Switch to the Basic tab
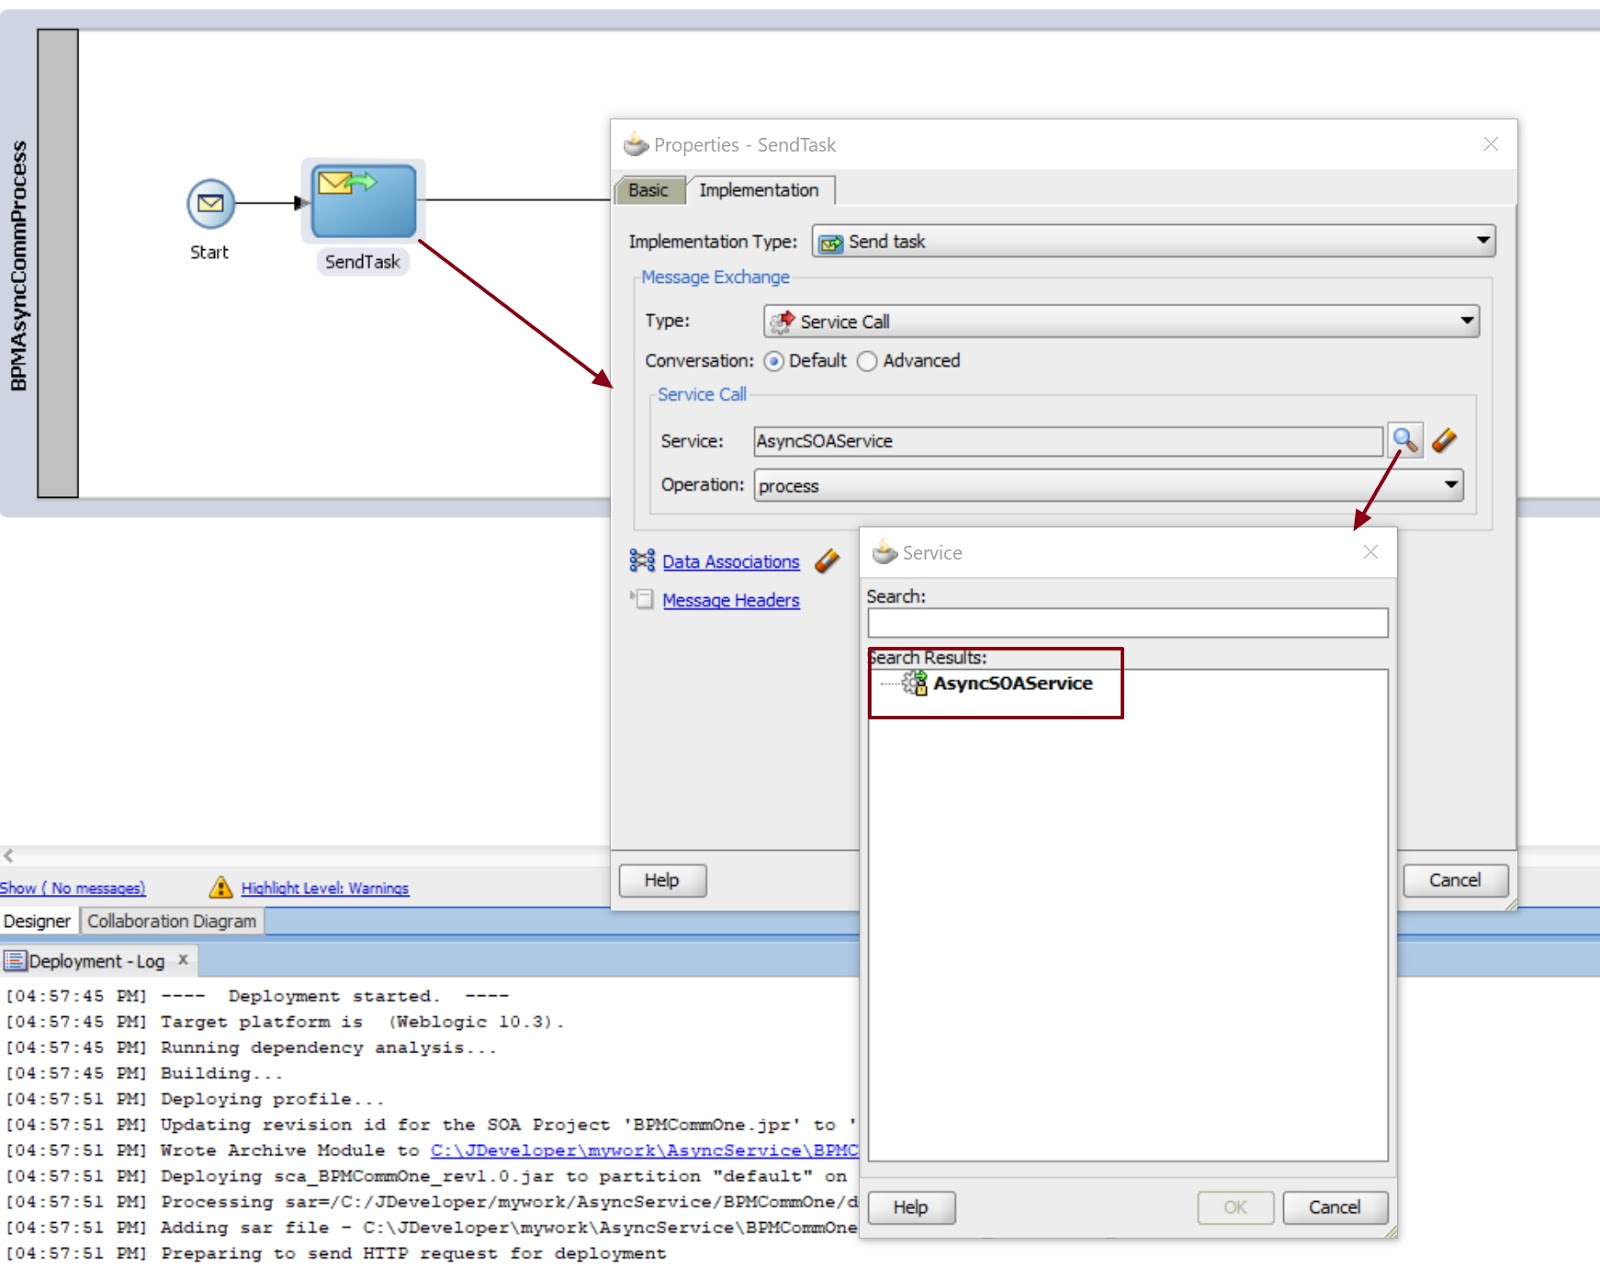1600x1268 pixels. pyautogui.click(x=648, y=190)
